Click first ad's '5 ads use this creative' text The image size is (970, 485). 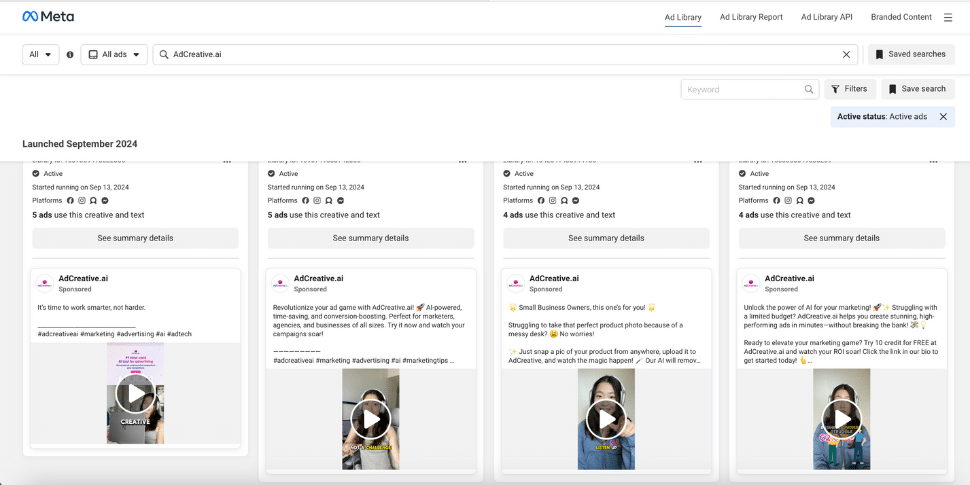pyautogui.click(x=88, y=215)
